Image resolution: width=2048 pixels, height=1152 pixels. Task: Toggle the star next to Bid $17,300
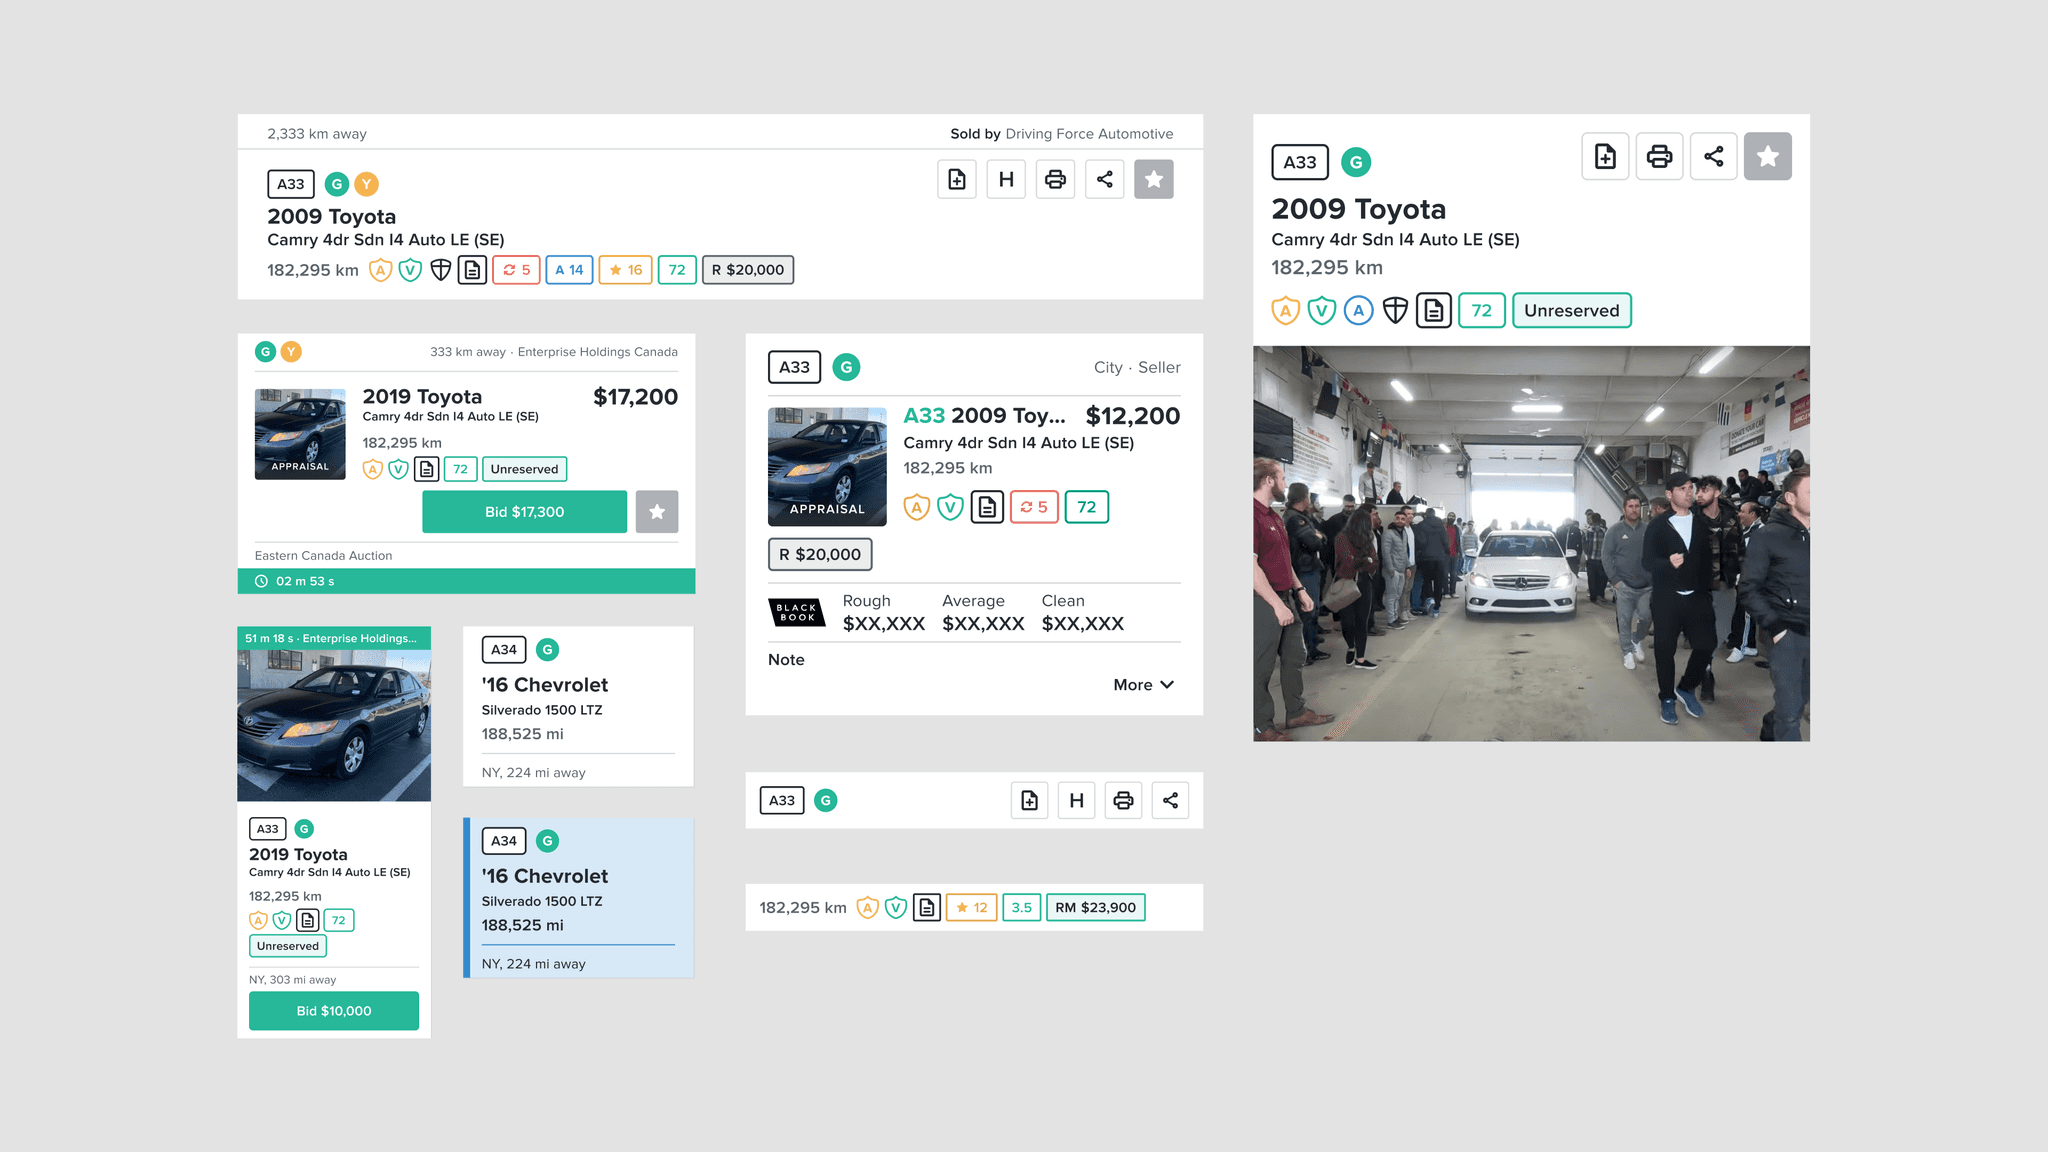tap(657, 512)
